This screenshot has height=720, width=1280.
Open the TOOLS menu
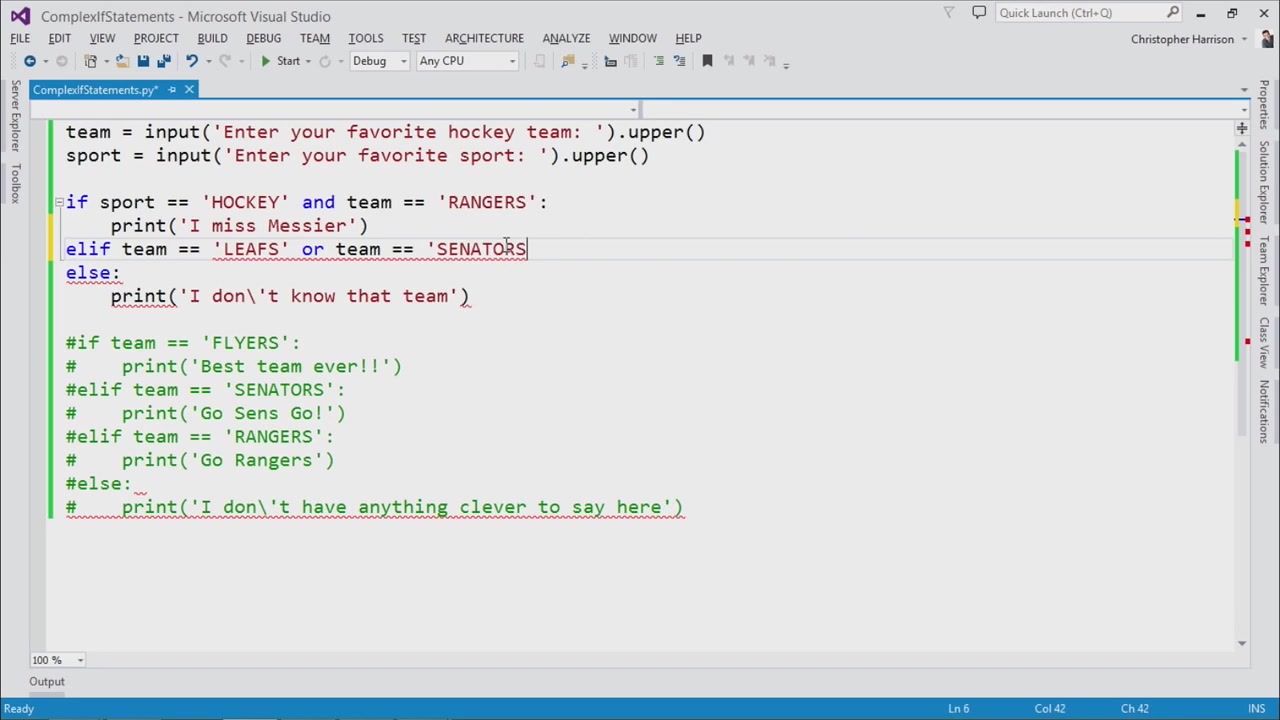click(365, 38)
